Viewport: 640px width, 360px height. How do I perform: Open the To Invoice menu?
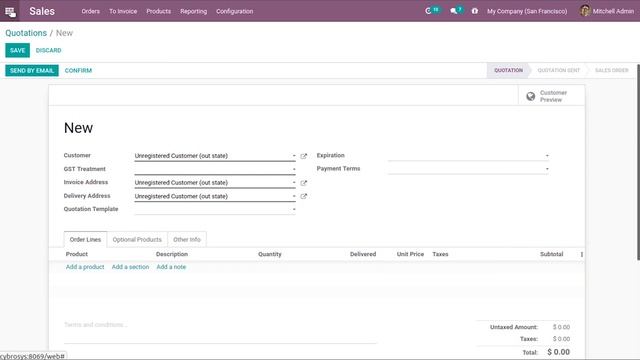123,11
